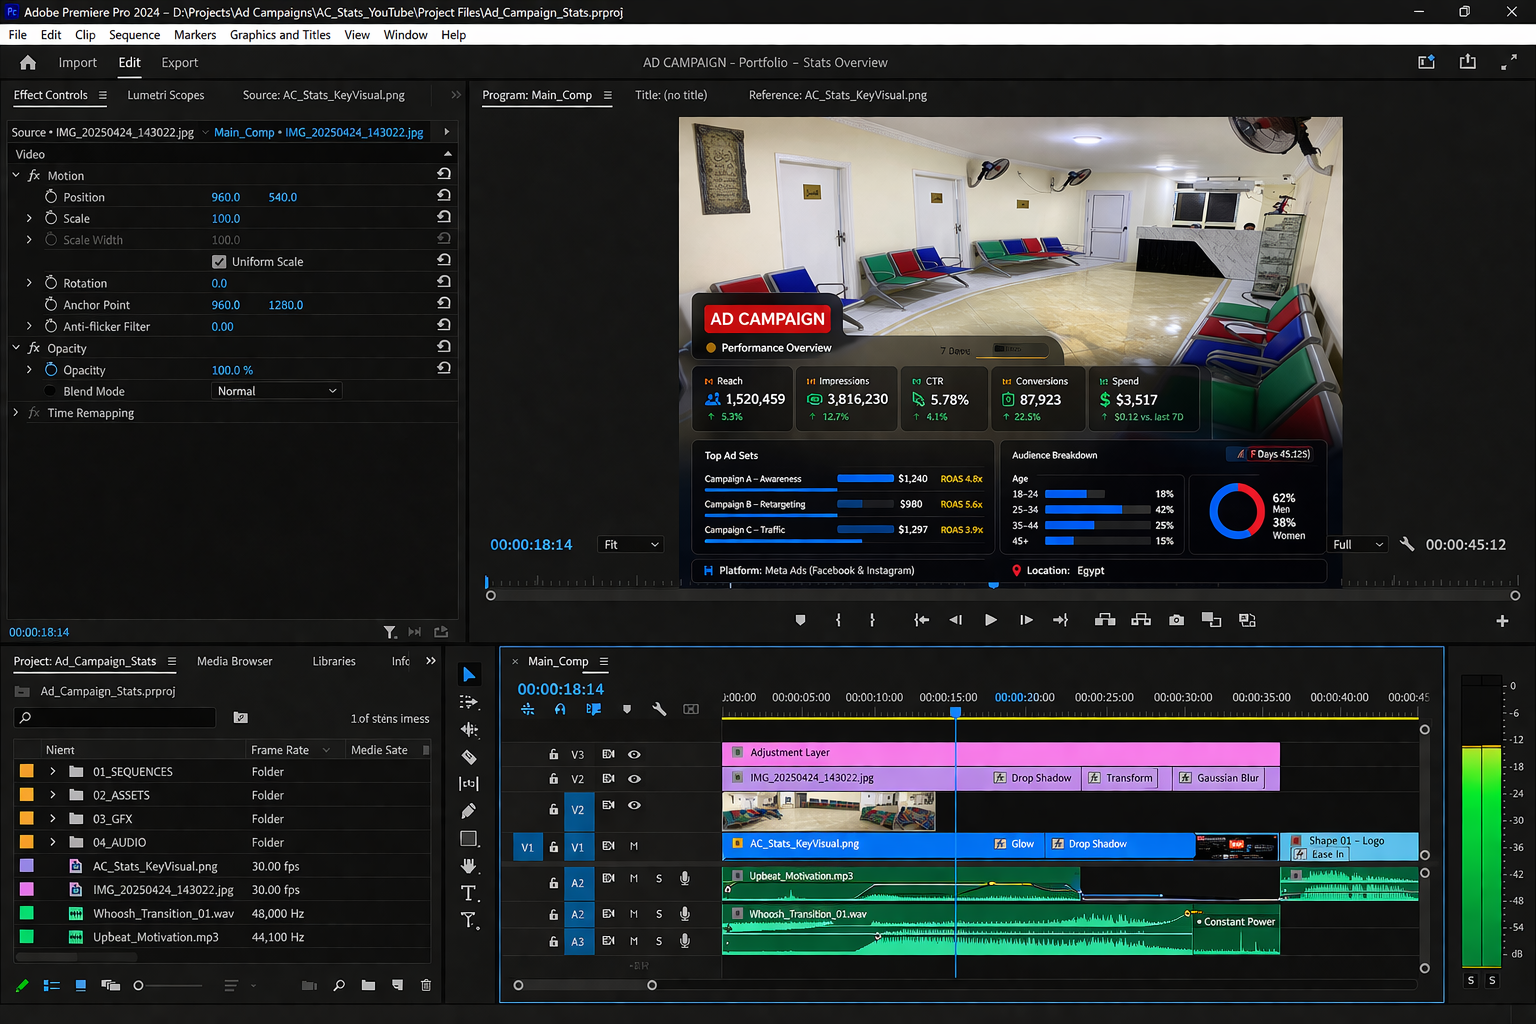This screenshot has width=1536, height=1024.
Task: Collapse the Motion effect group
Action: coord(16,175)
